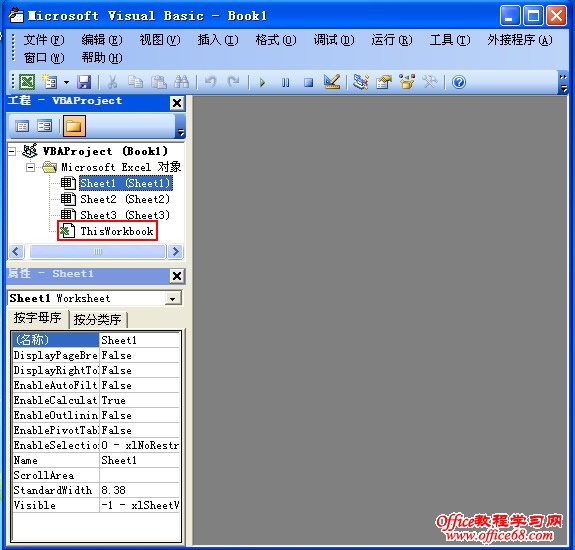Click the project tree scroll right arrow
This screenshot has height=550, width=575.
coord(175,252)
